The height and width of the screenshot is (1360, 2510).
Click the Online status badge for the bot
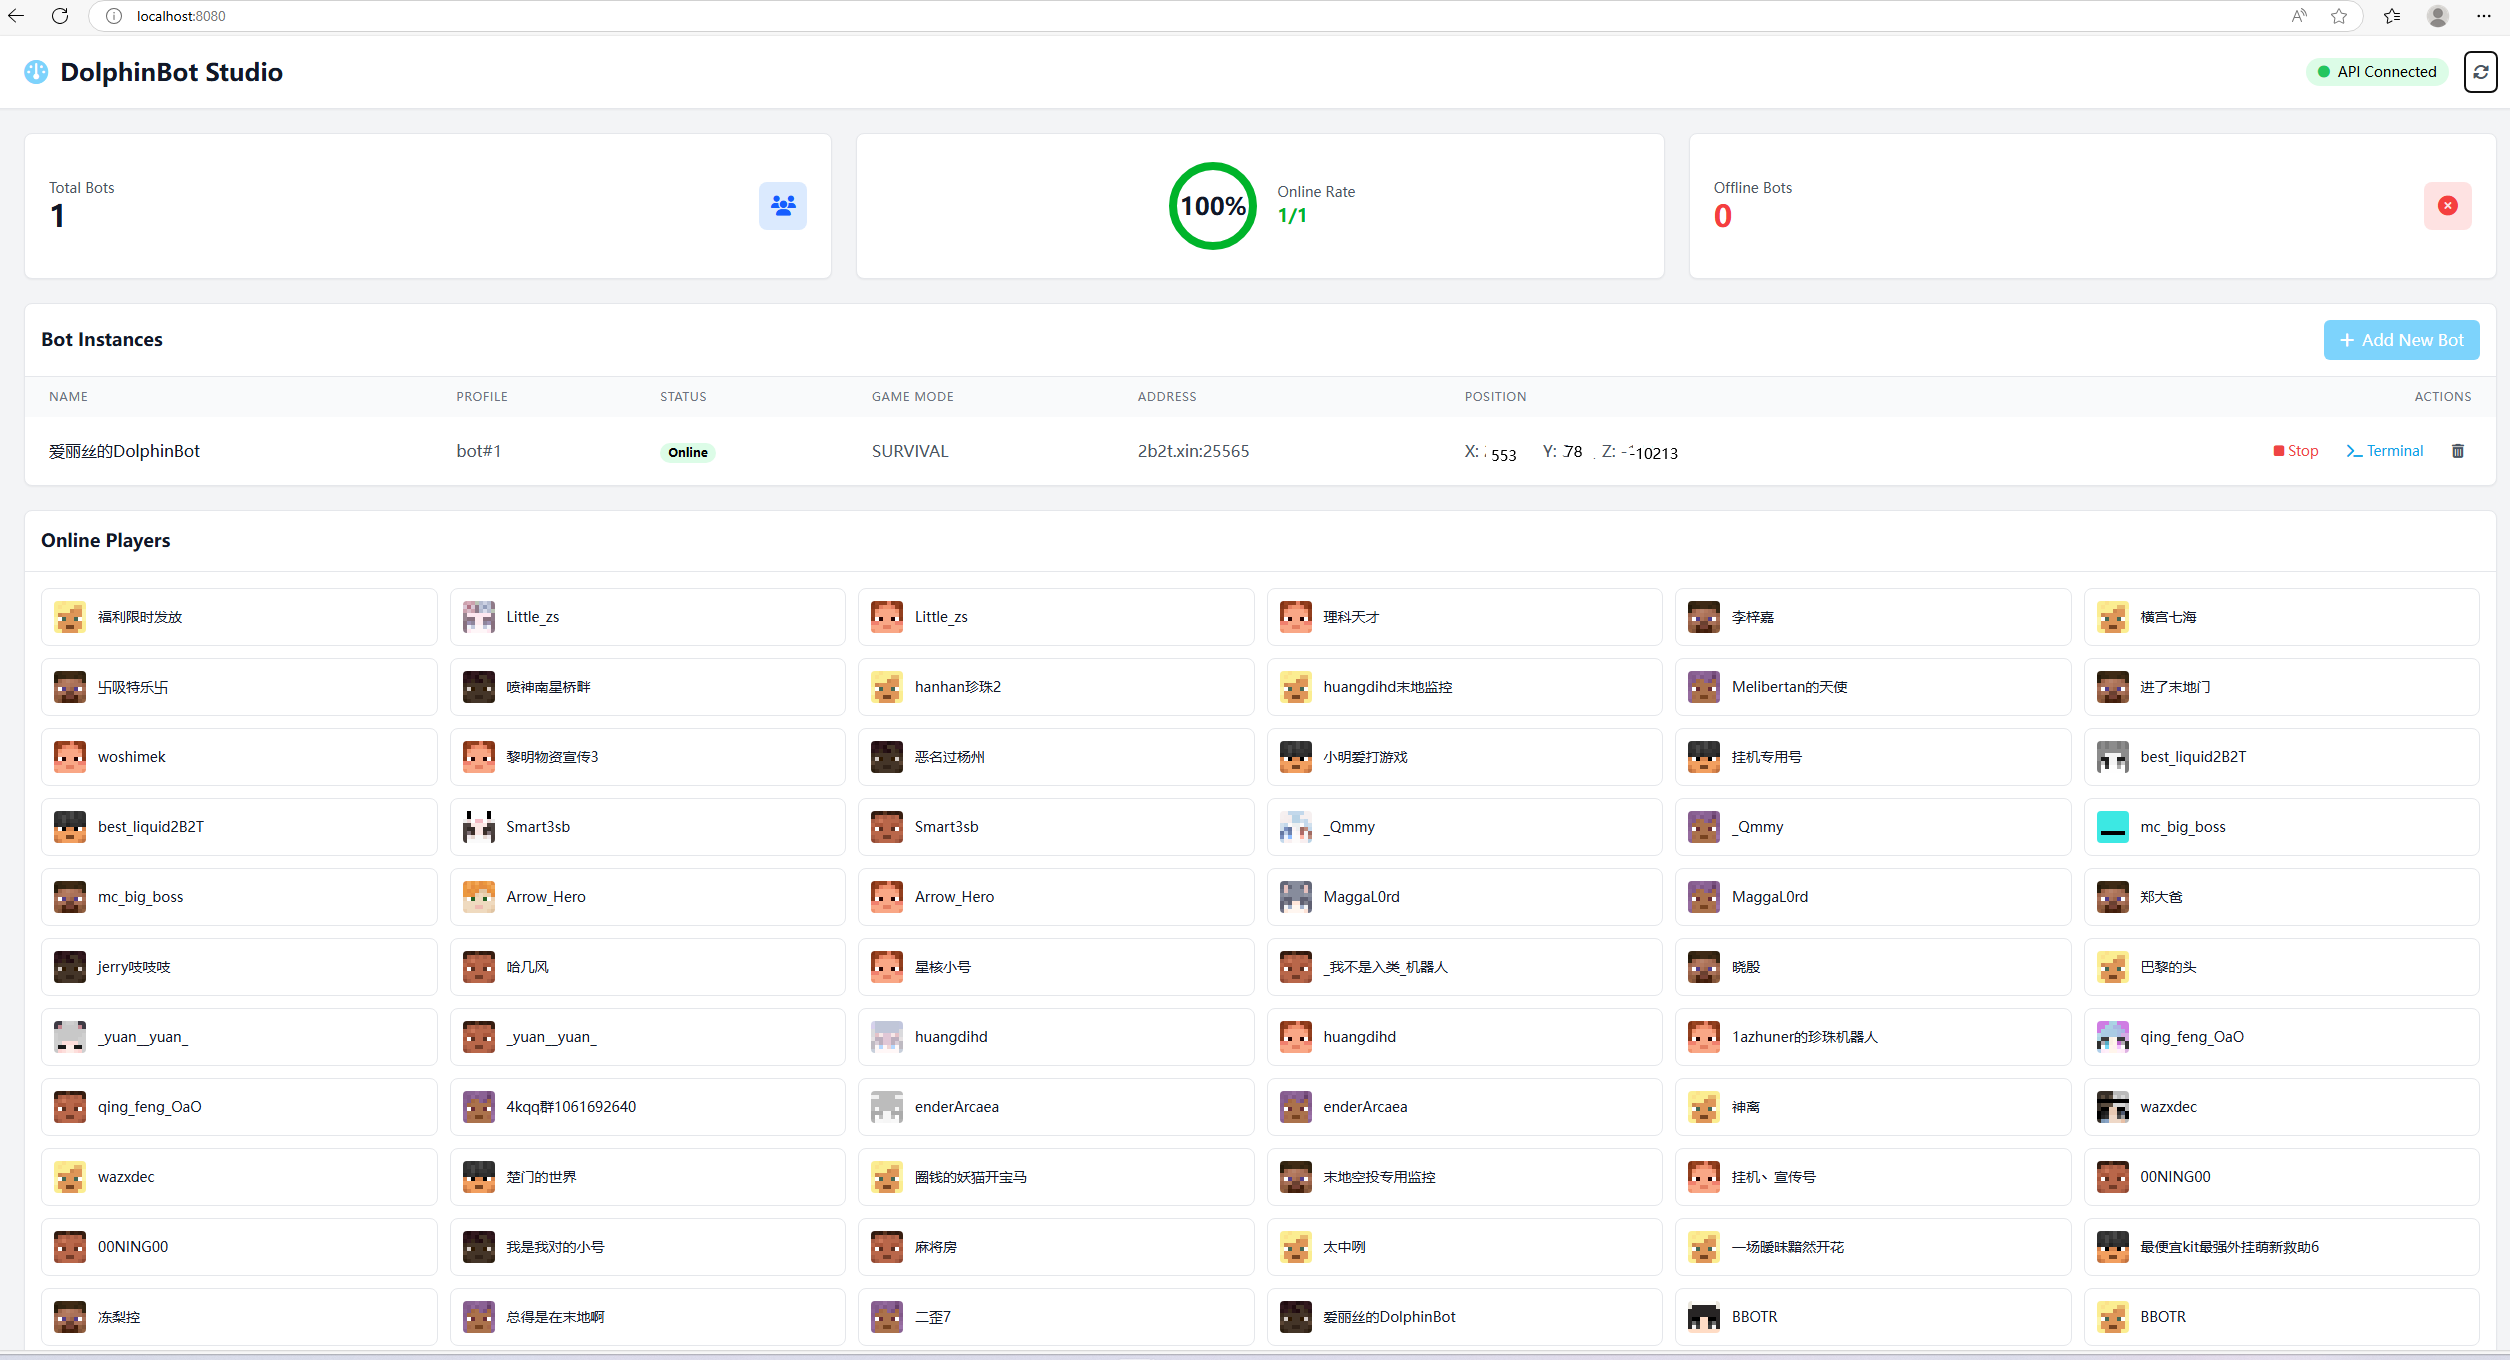click(687, 452)
